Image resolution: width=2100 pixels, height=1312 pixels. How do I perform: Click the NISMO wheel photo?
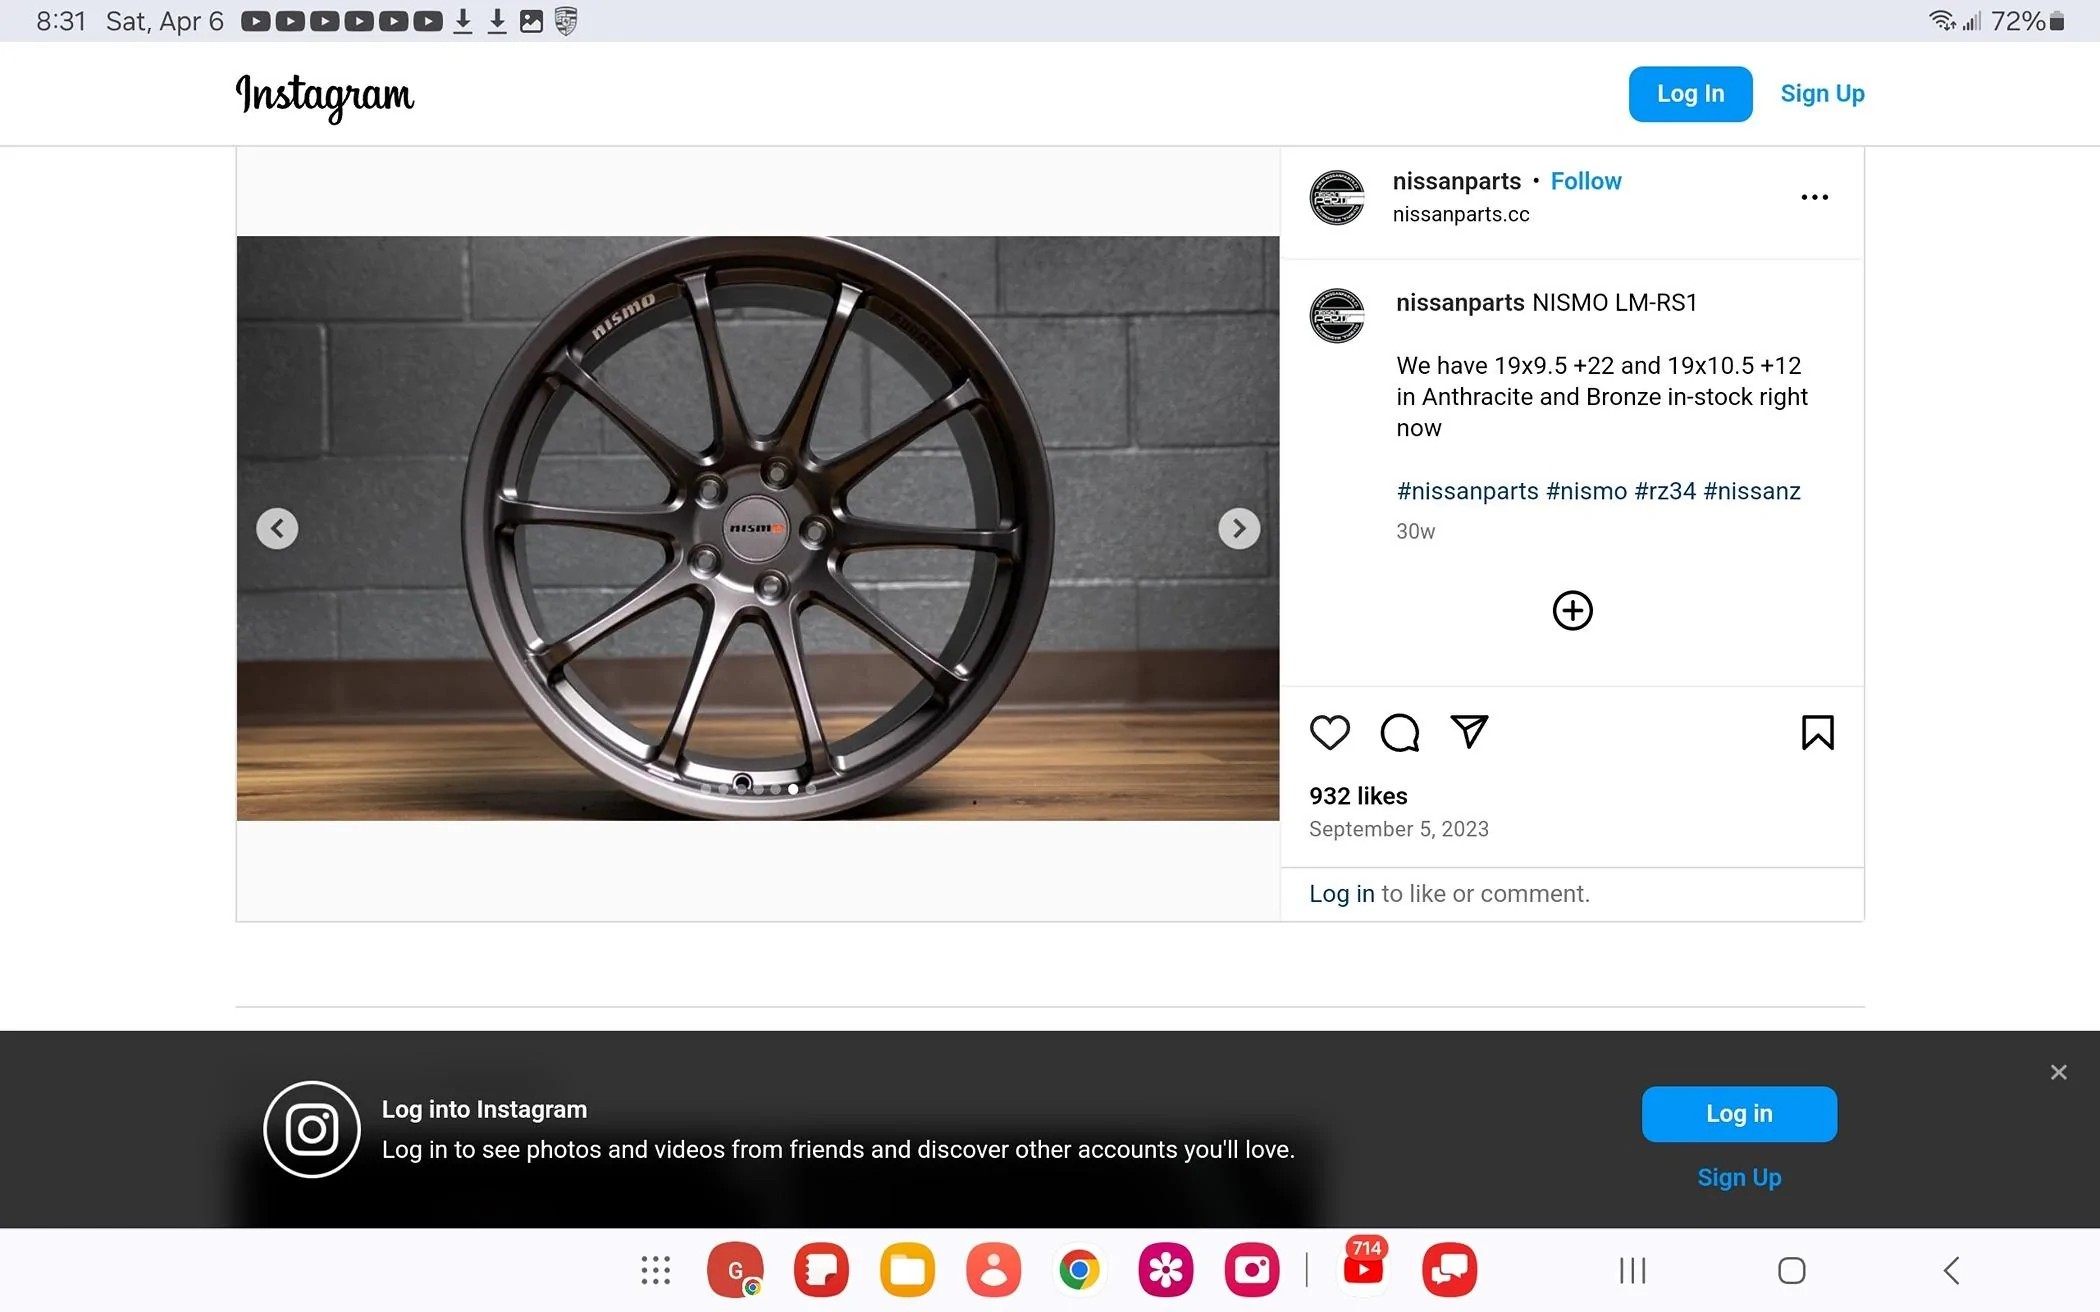758,528
